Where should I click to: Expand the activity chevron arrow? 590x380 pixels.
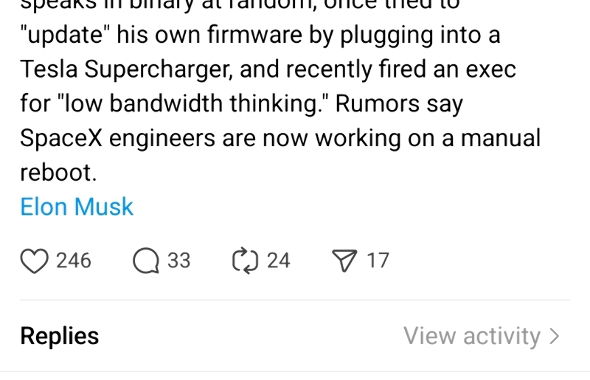(x=554, y=336)
